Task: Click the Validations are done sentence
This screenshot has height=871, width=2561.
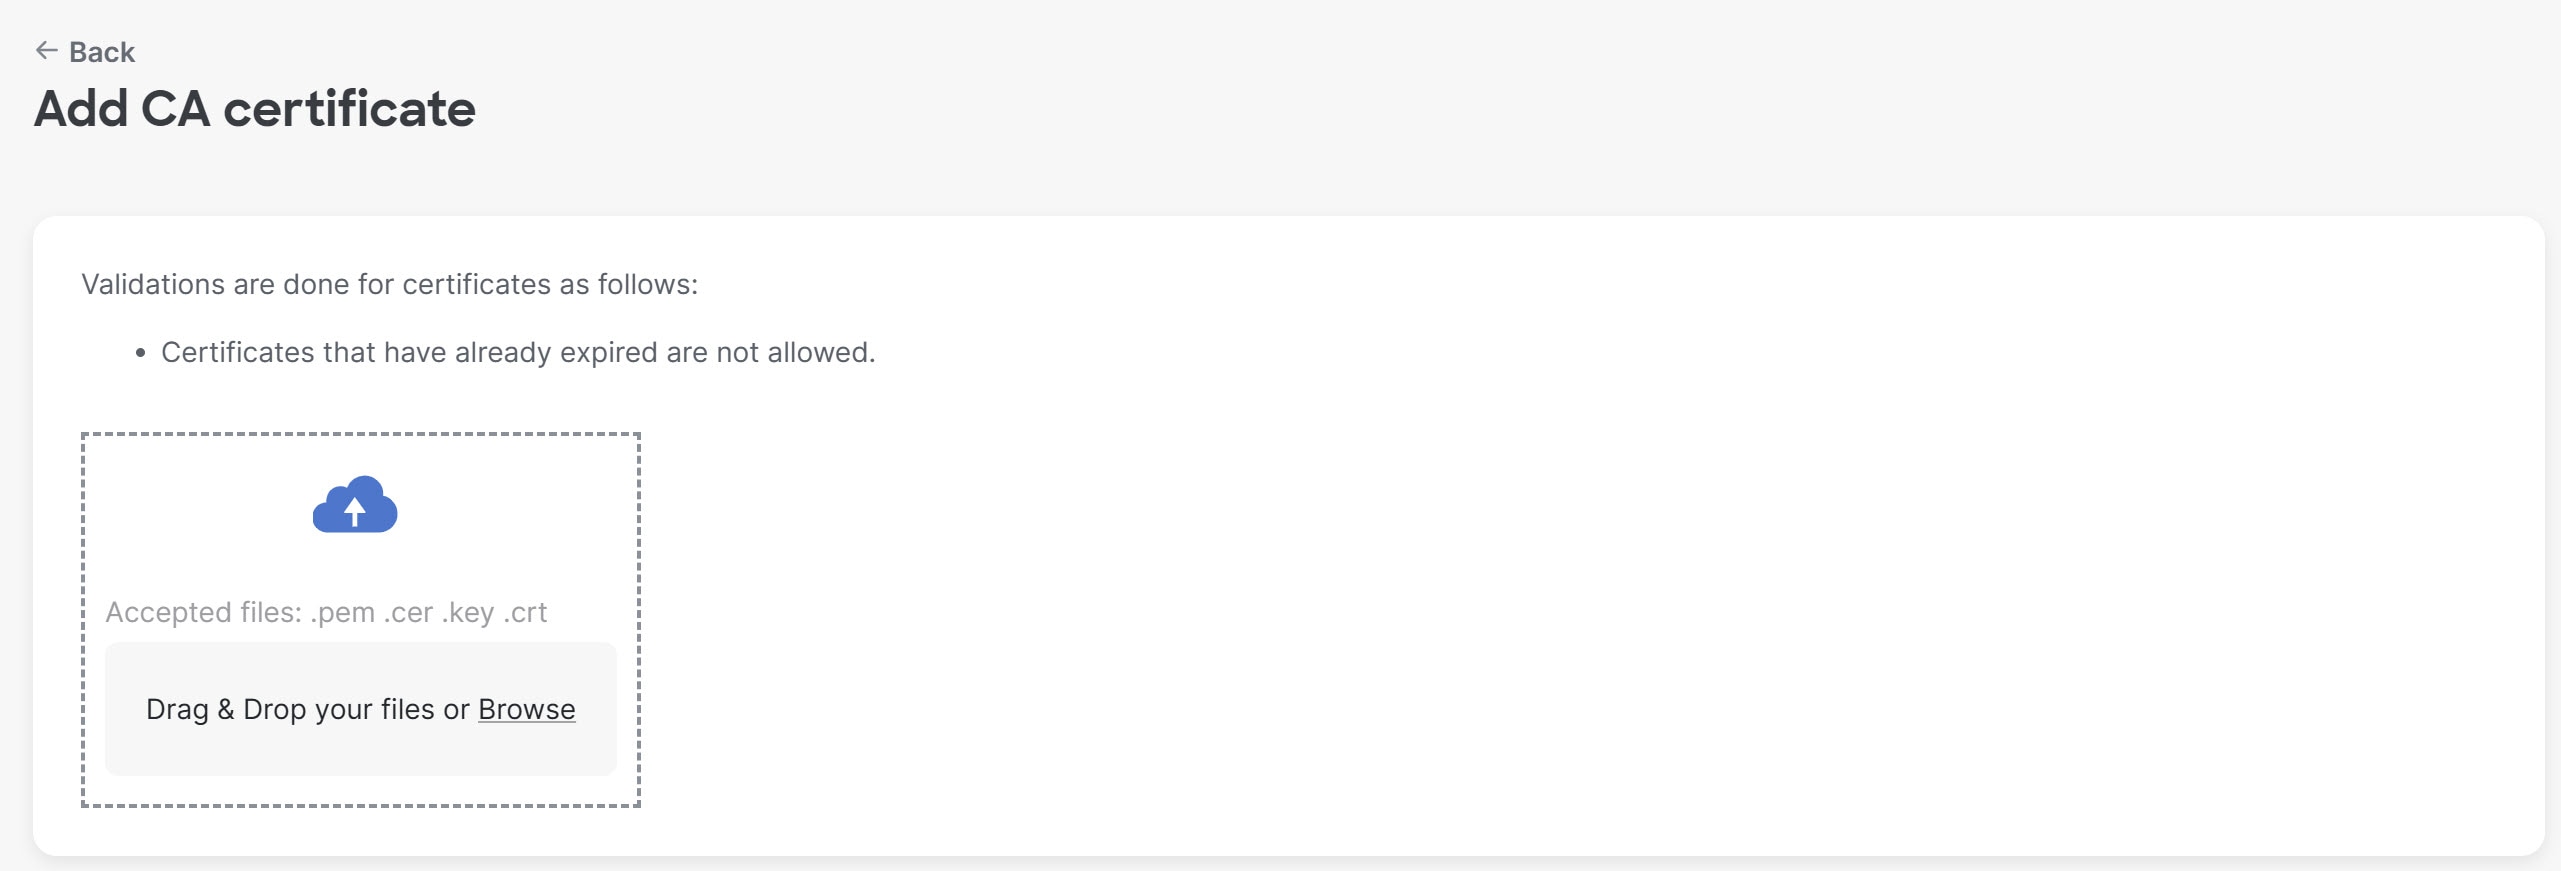Action: pyautogui.click(x=389, y=285)
